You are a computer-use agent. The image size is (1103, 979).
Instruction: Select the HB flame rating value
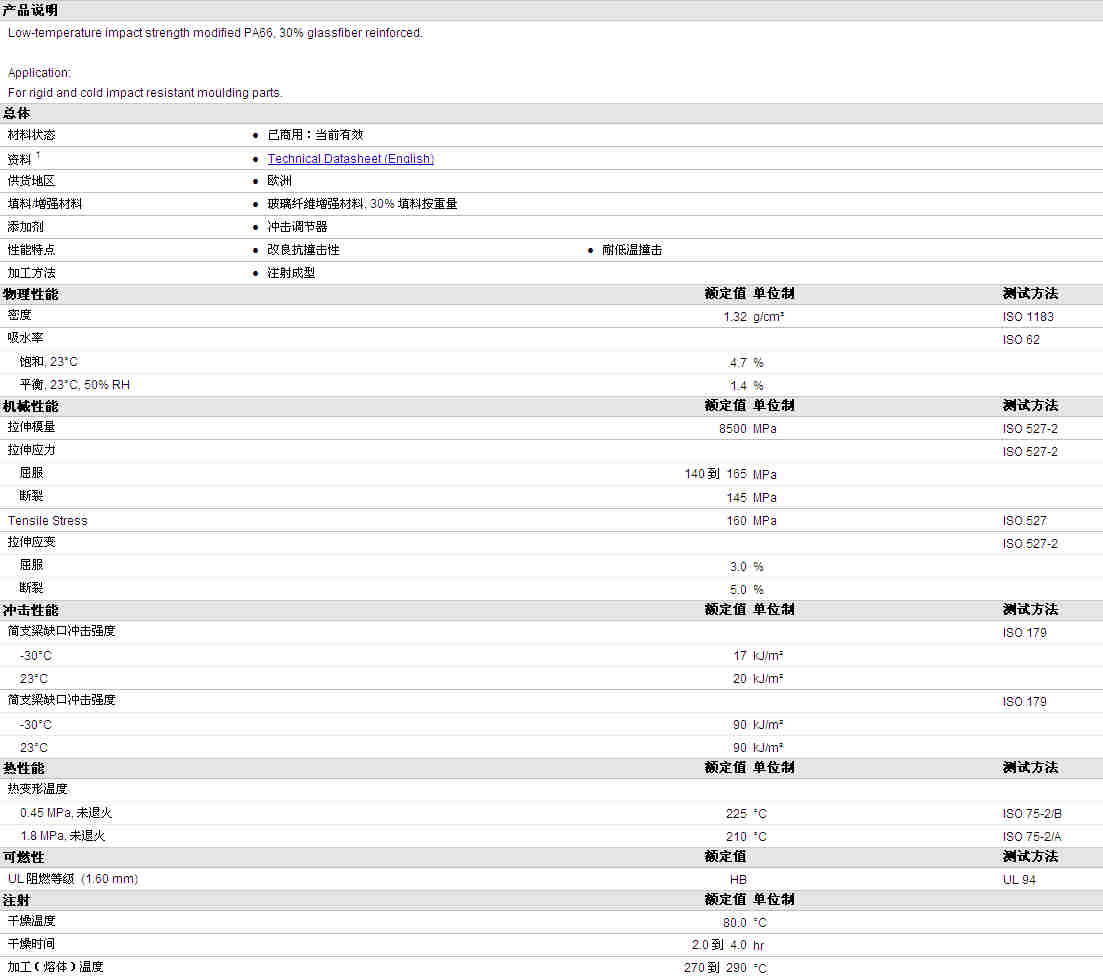click(x=738, y=880)
